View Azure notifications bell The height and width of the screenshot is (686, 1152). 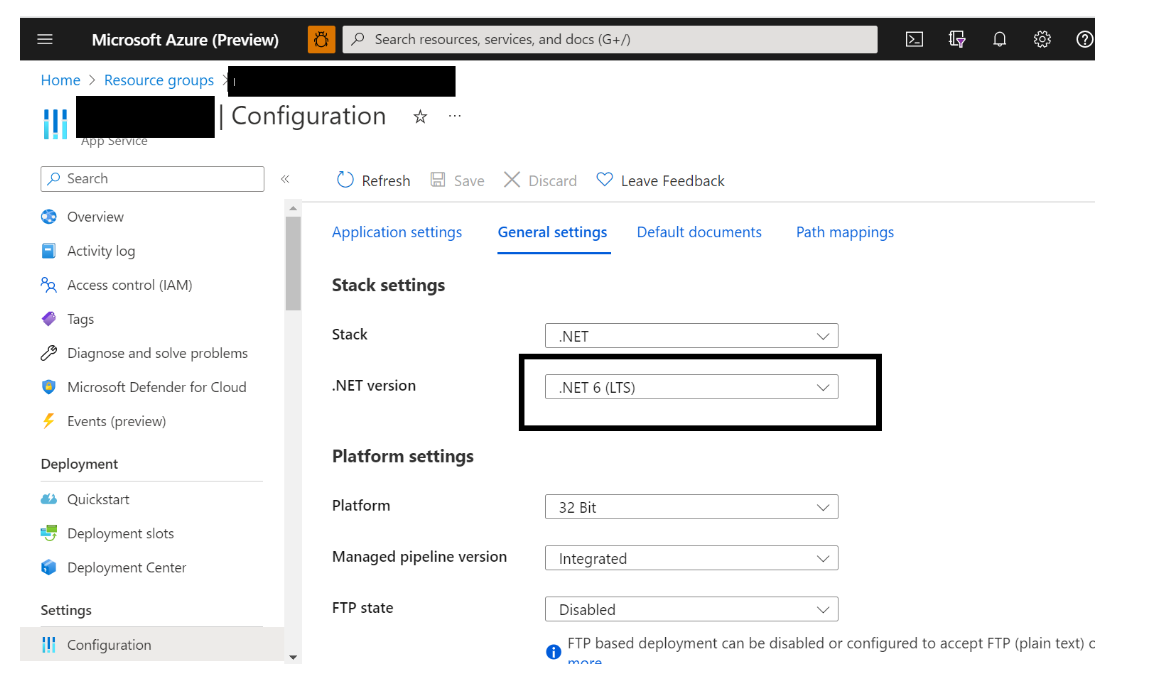click(999, 39)
